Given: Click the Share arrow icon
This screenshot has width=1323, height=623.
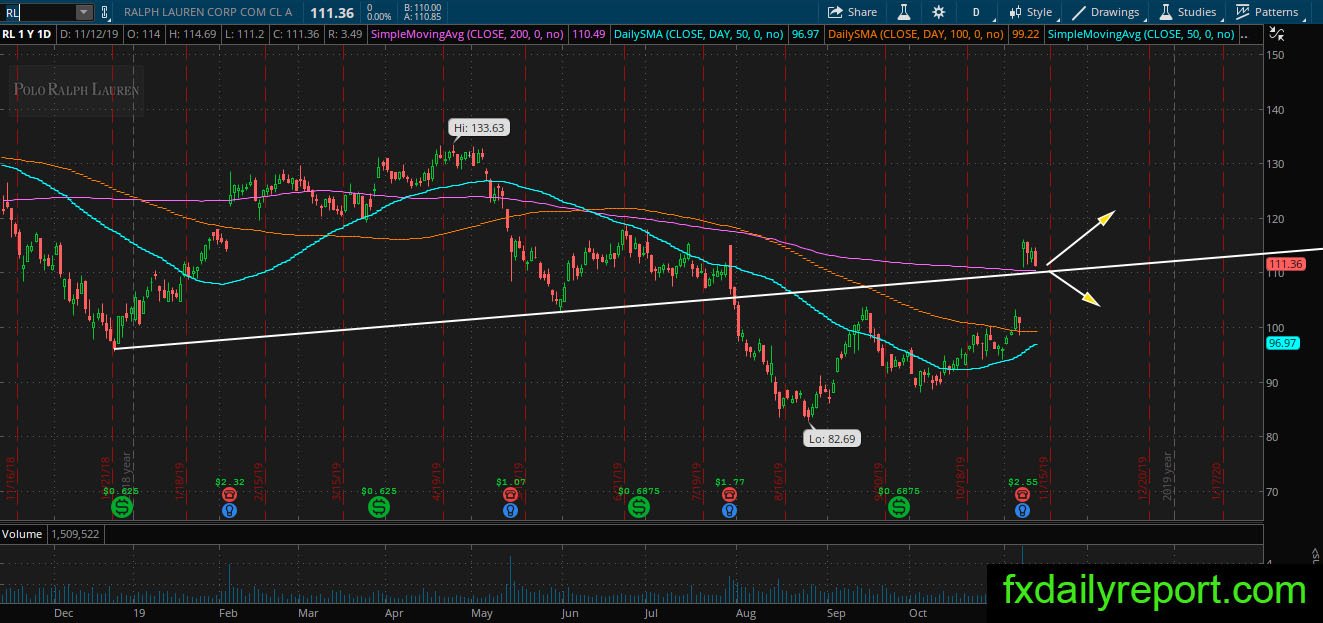Looking at the screenshot, I should click(x=835, y=12).
